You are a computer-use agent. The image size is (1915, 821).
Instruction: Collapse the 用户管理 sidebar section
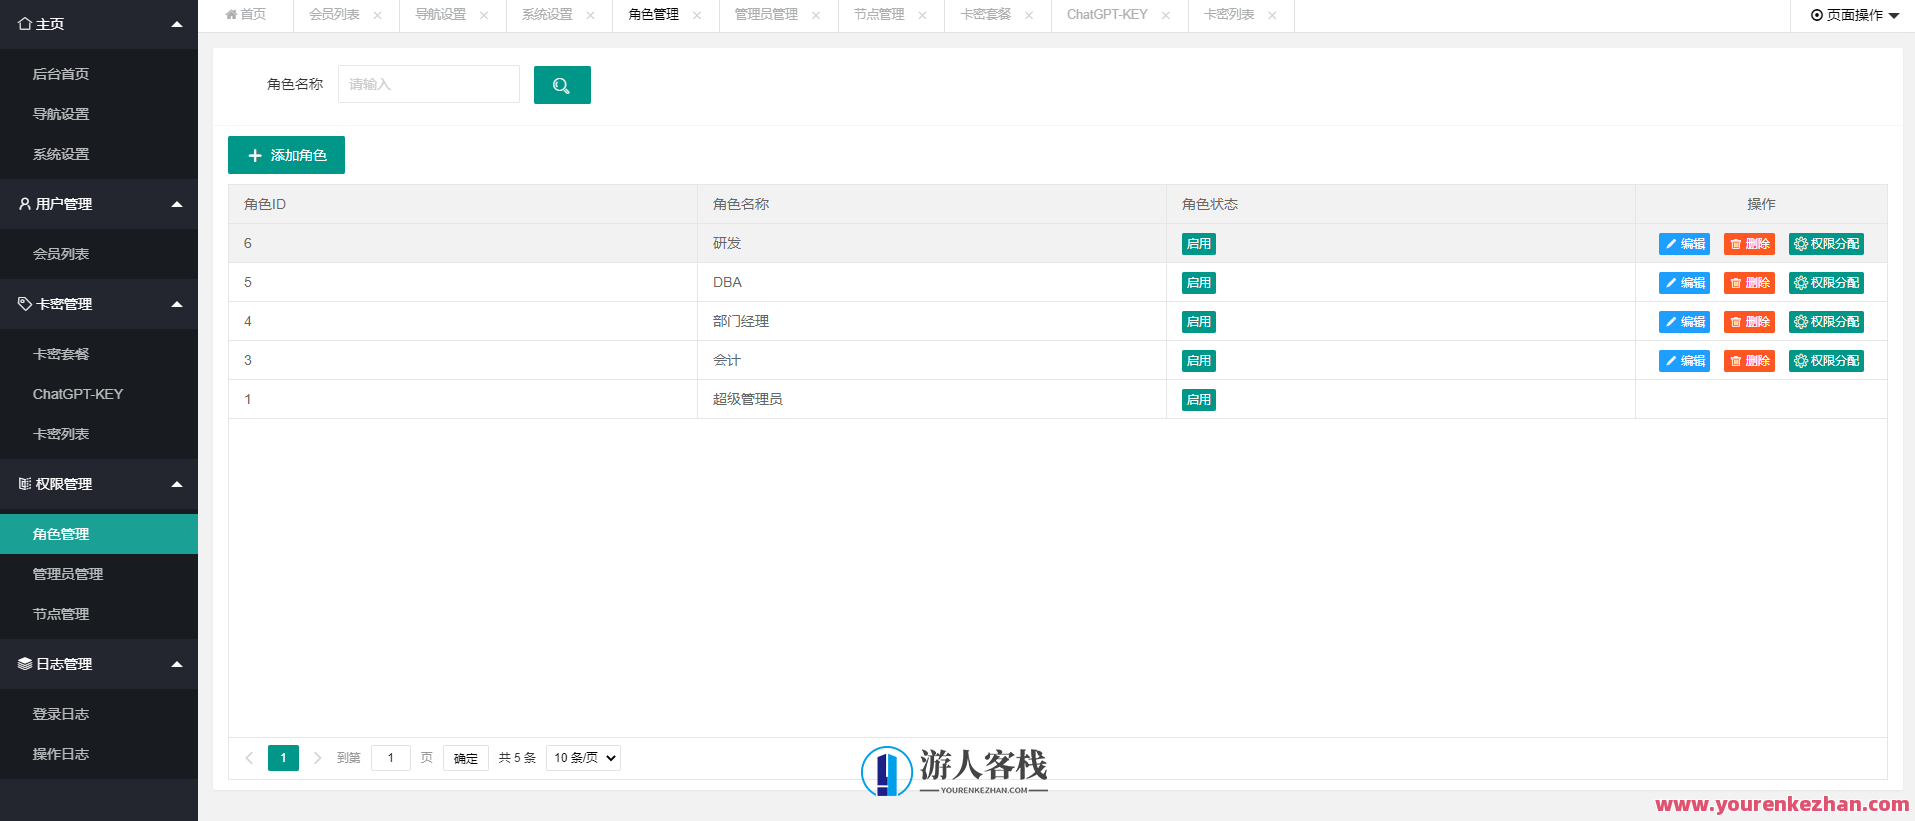[177, 204]
